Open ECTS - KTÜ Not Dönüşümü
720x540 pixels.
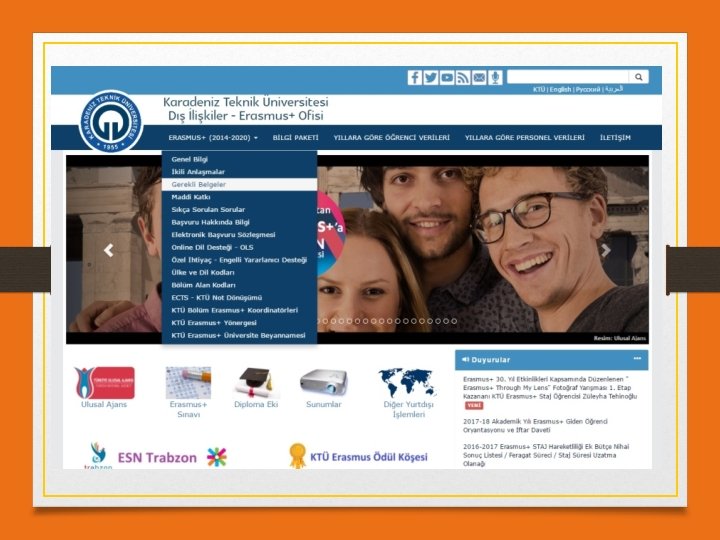point(239,298)
